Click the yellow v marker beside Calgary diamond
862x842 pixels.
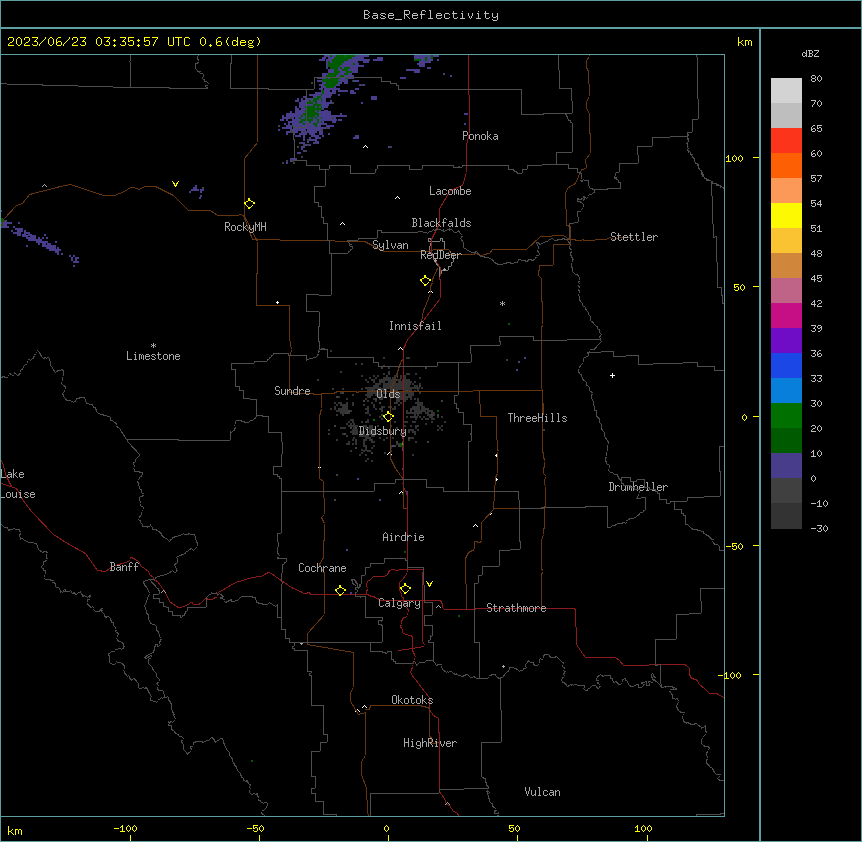click(429, 584)
